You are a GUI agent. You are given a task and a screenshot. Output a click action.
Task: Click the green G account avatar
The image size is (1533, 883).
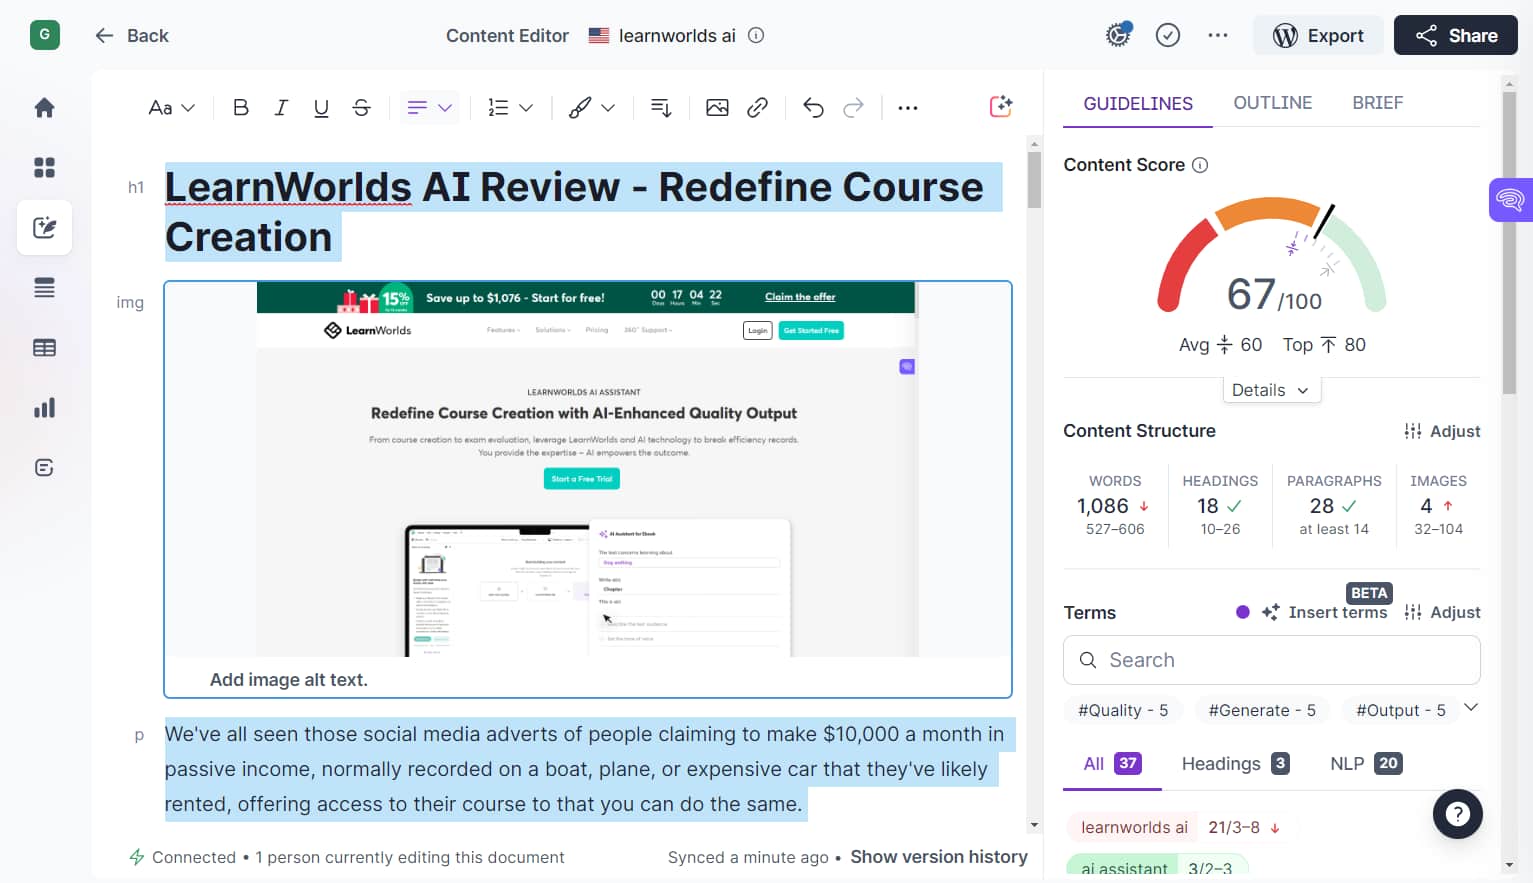[44, 35]
